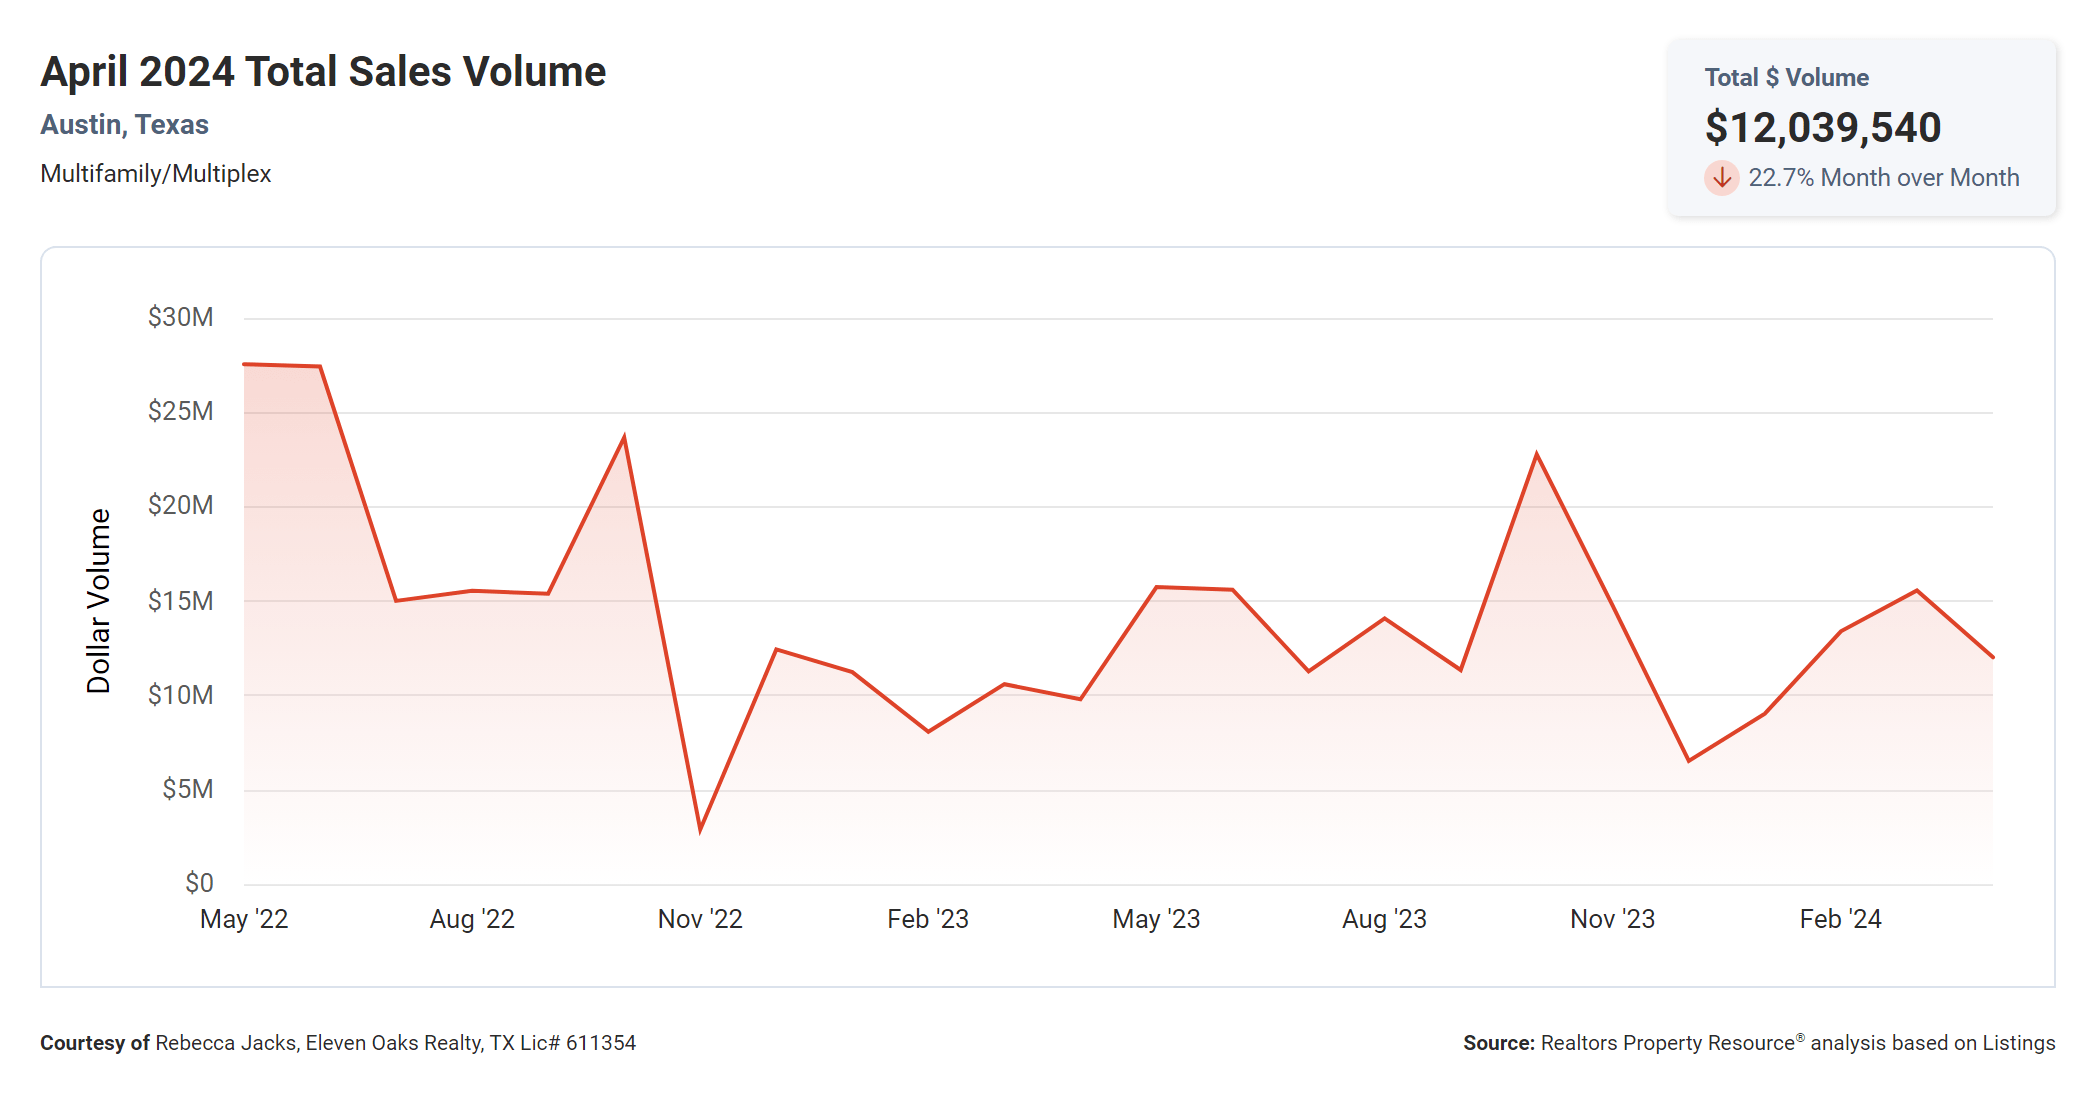Click the Nov '22 x-axis label
The height and width of the screenshot is (1100, 2096).
tap(700, 919)
